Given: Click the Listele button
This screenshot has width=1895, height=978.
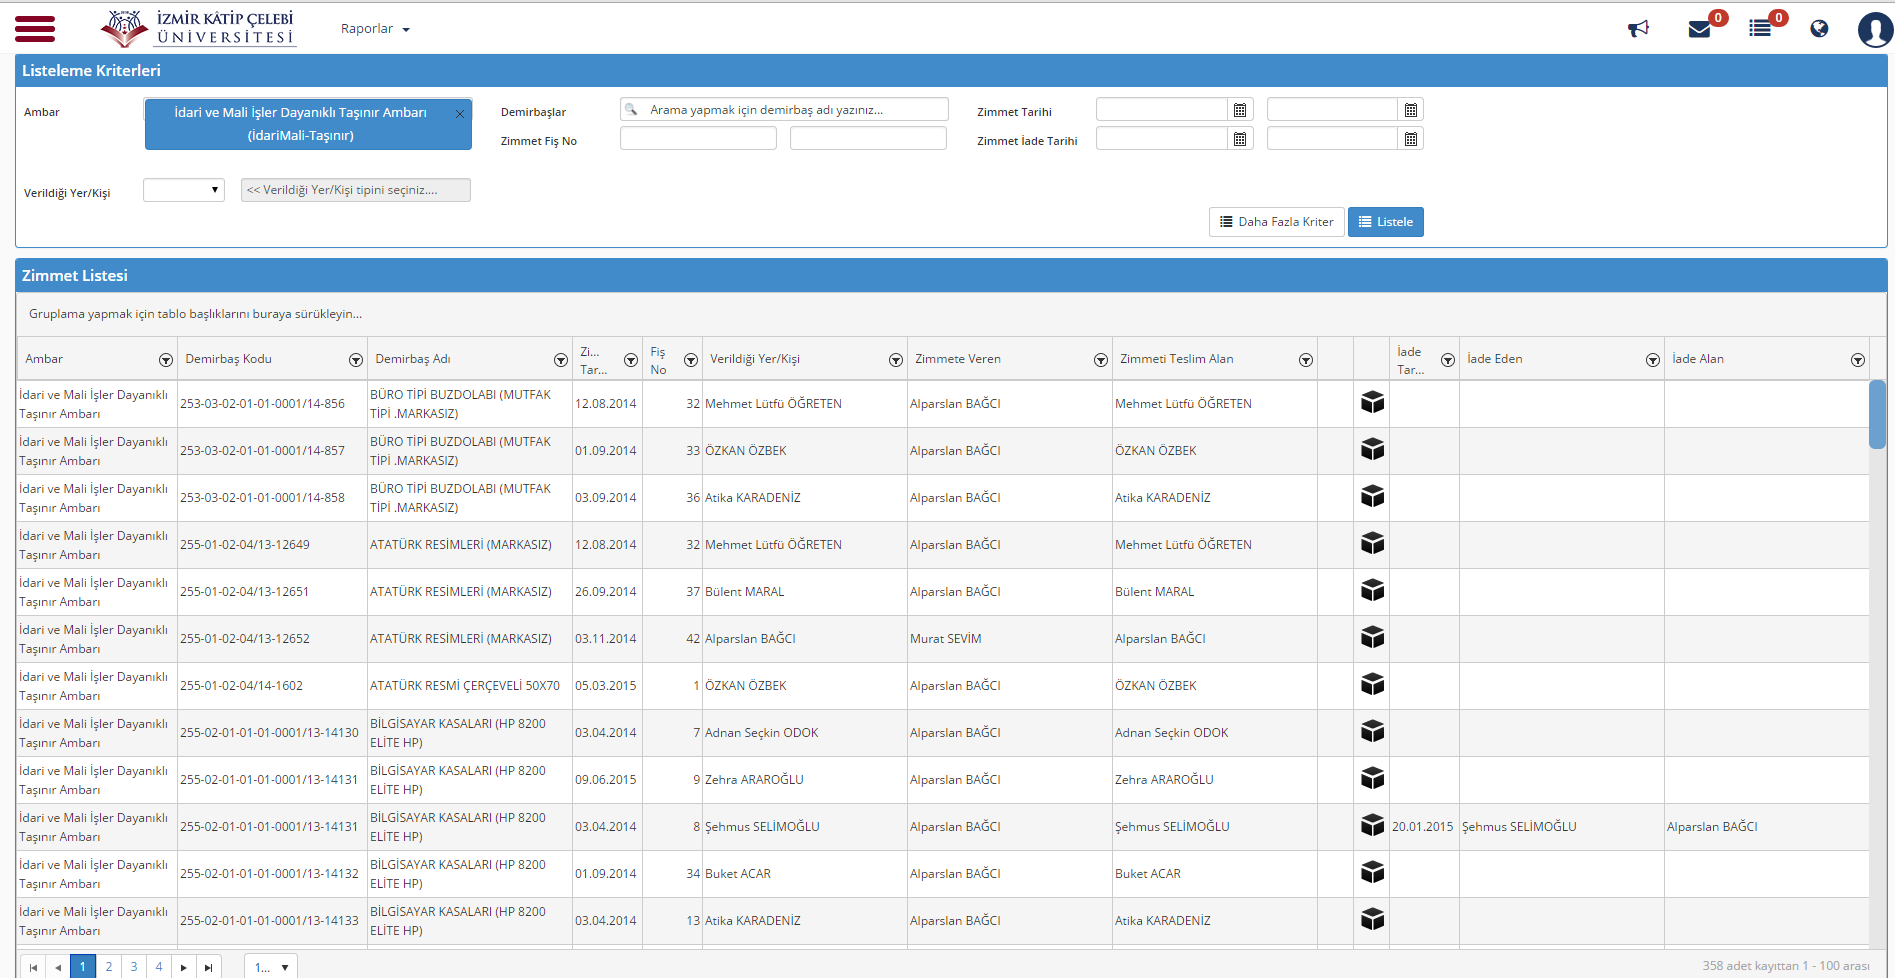Looking at the screenshot, I should click(x=1385, y=222).
